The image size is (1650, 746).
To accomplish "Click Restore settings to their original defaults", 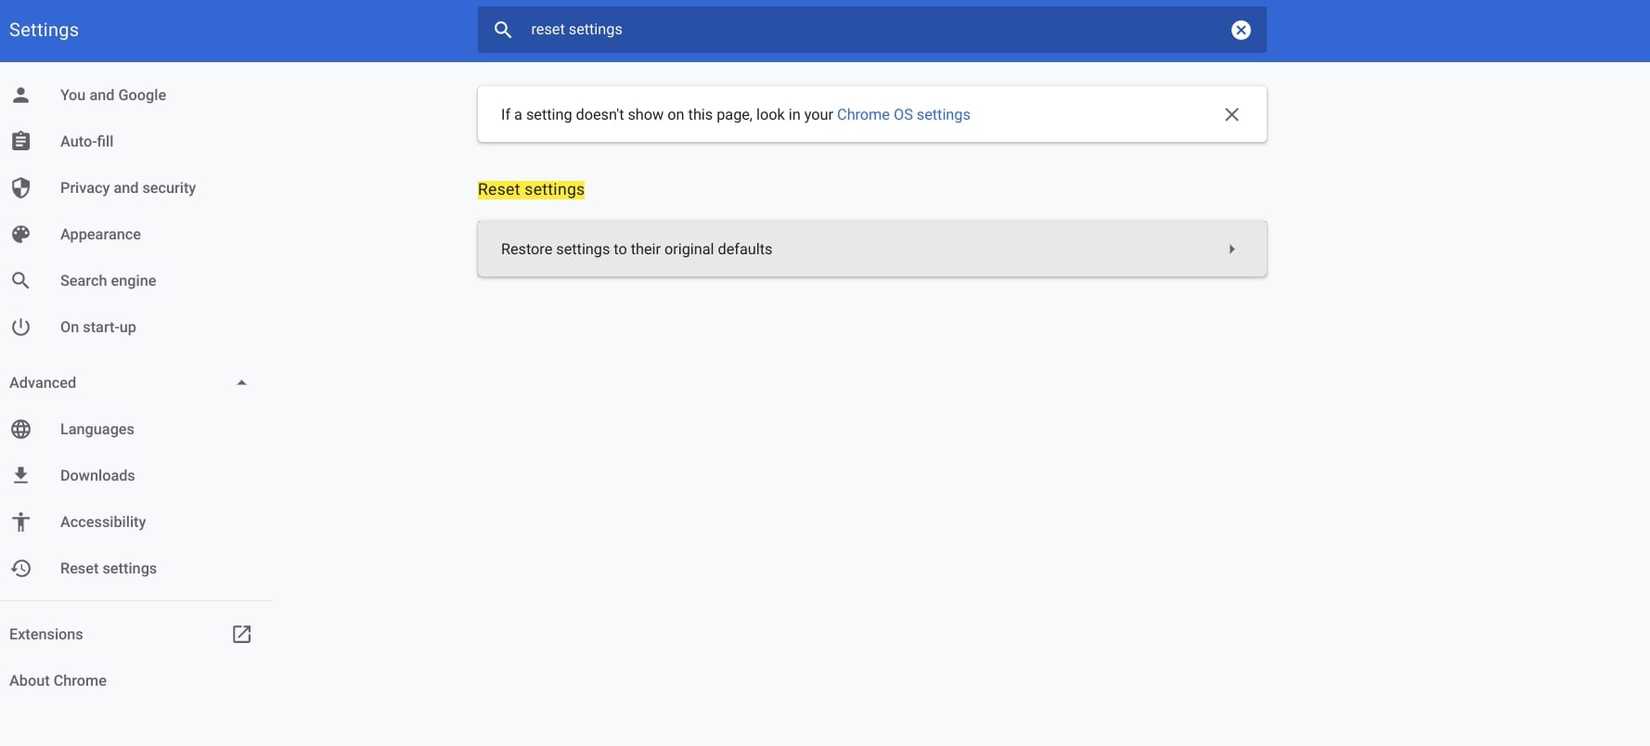I will pyautogui.click(x=872, y=249).
